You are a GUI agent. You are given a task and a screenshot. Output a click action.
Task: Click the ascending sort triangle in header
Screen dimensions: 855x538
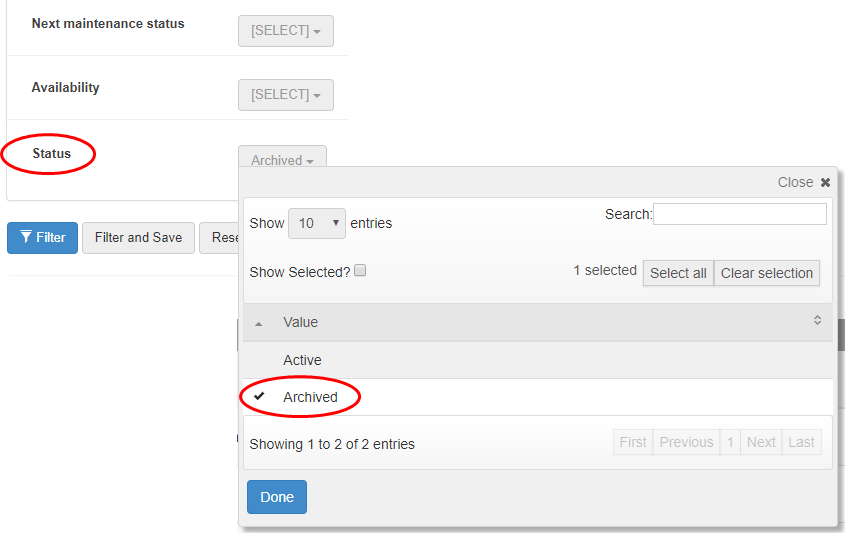tap(260, 324)
